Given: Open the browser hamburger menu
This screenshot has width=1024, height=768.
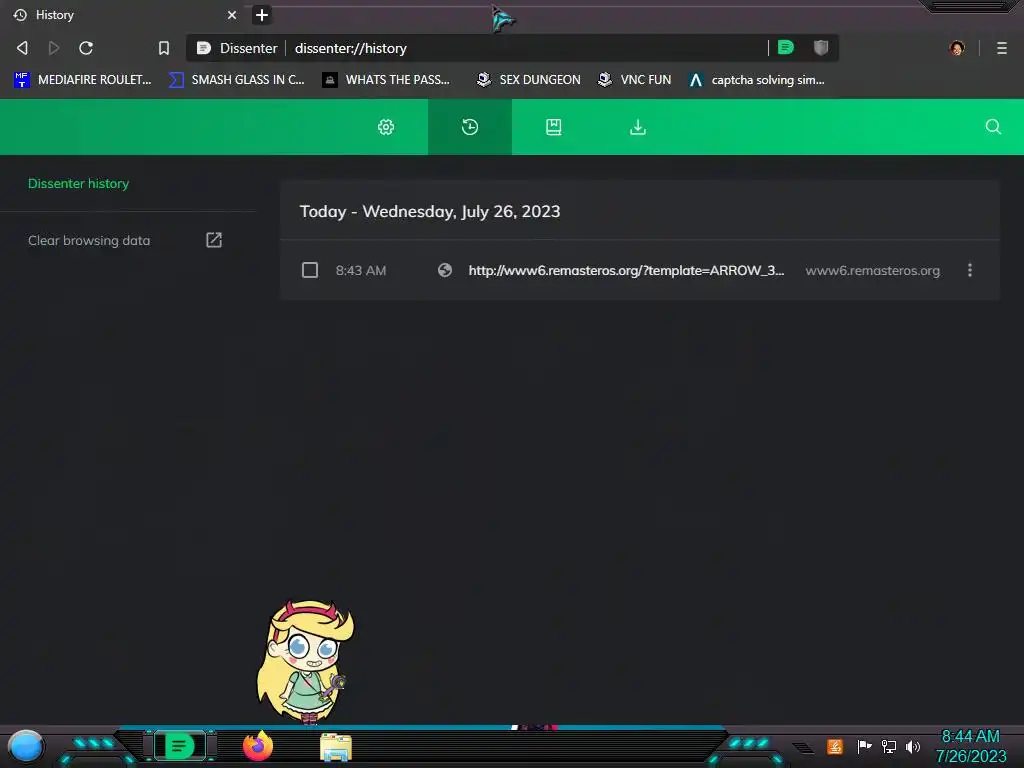Looking at the screenshot, I should pyautogui.click(x=1002, y=48).
